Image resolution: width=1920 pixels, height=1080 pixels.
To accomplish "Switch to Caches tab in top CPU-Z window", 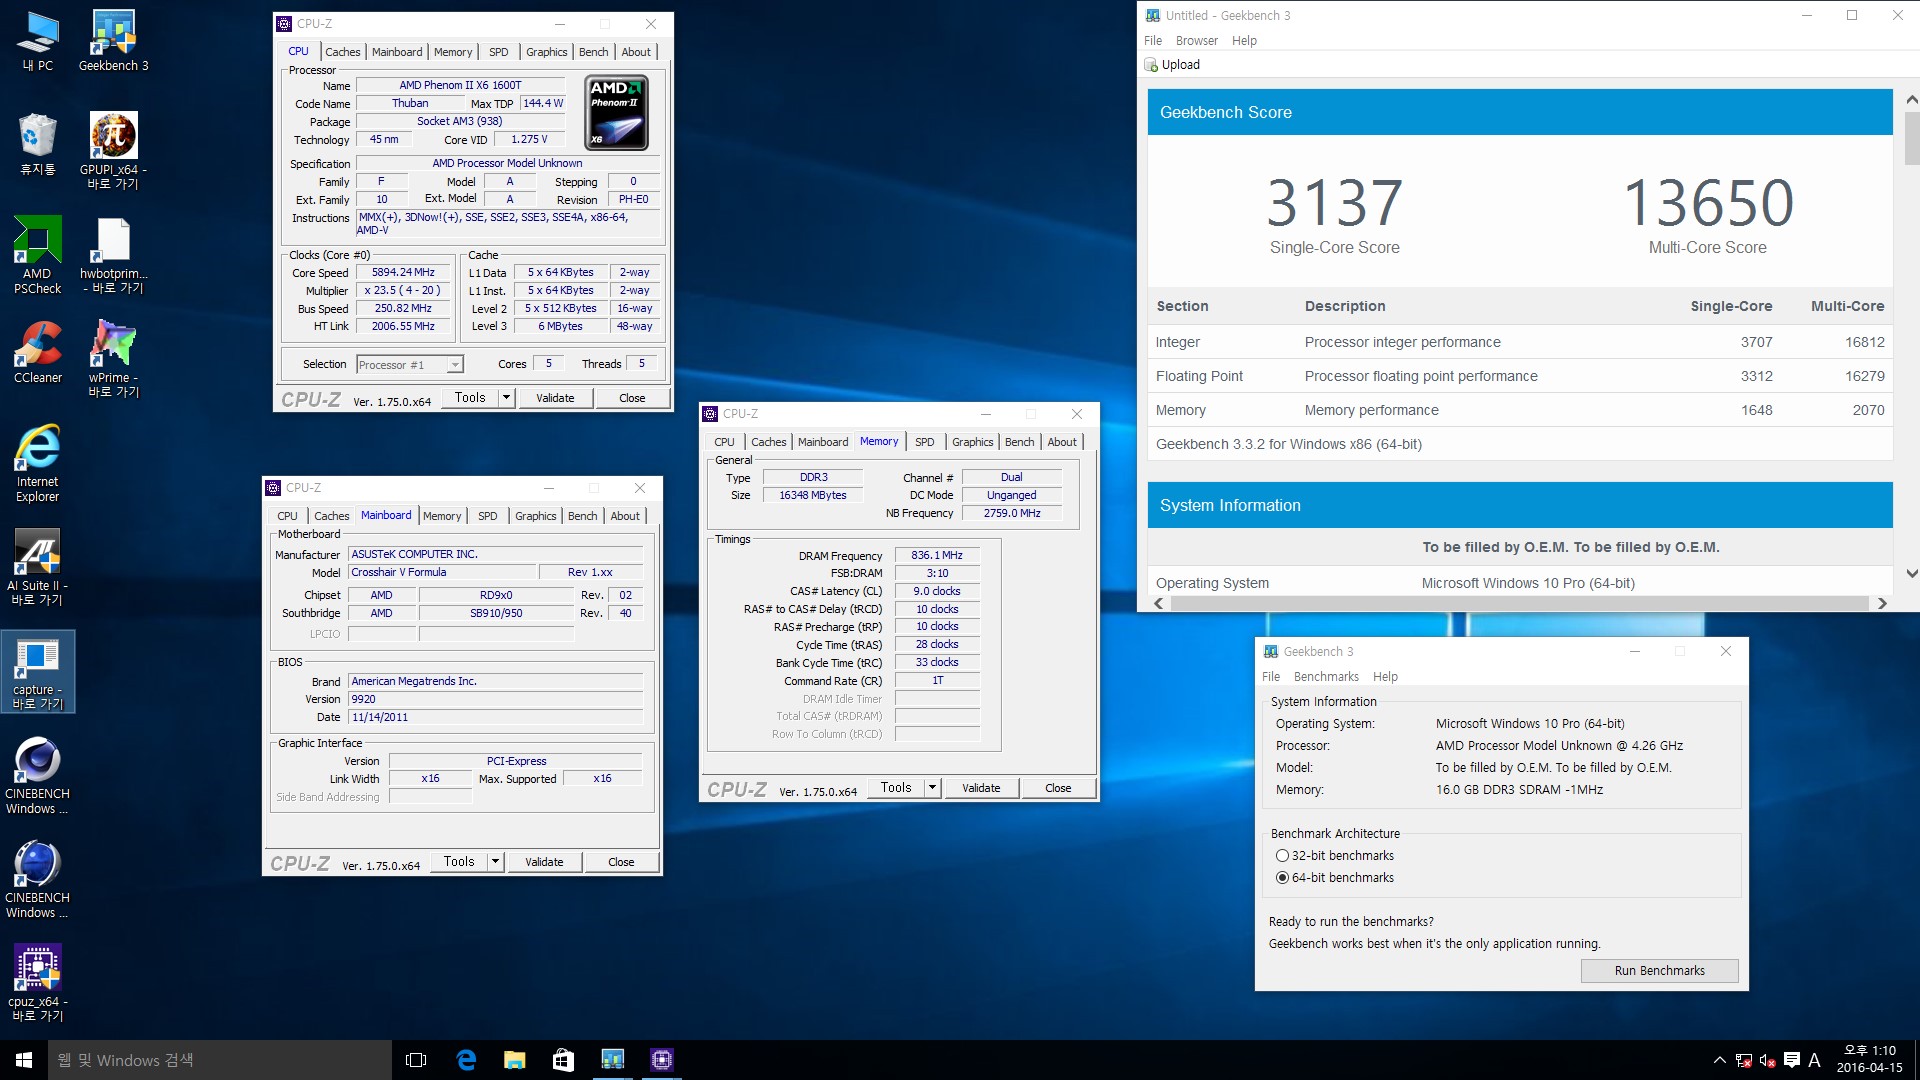I will [x=342, y=52].
